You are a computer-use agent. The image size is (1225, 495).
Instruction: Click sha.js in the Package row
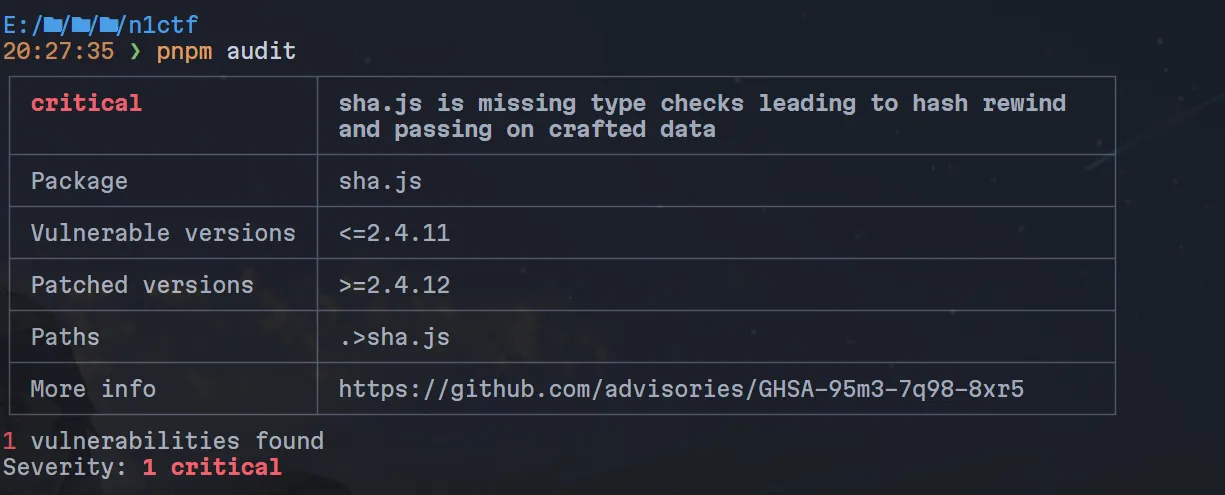point(380,181)
